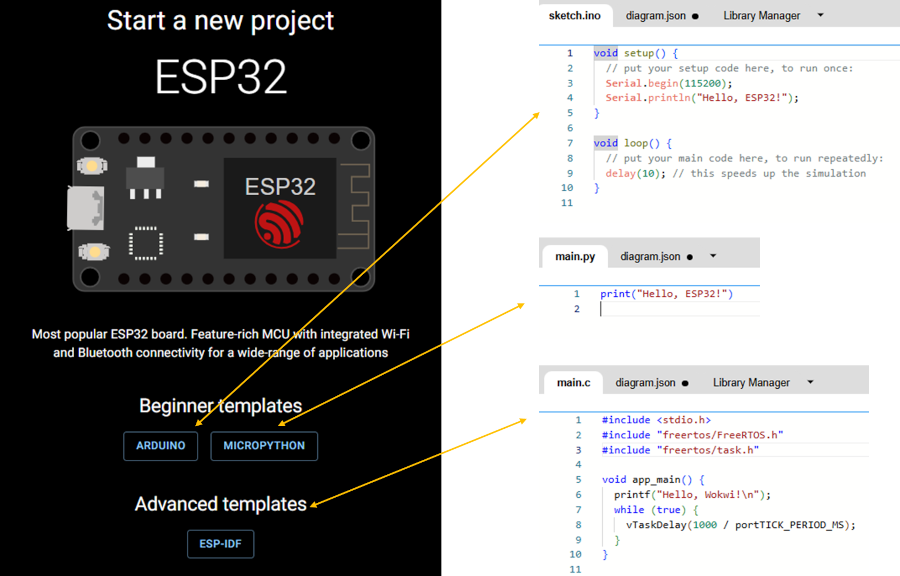Click the upper push button on the board

[92, 166]
